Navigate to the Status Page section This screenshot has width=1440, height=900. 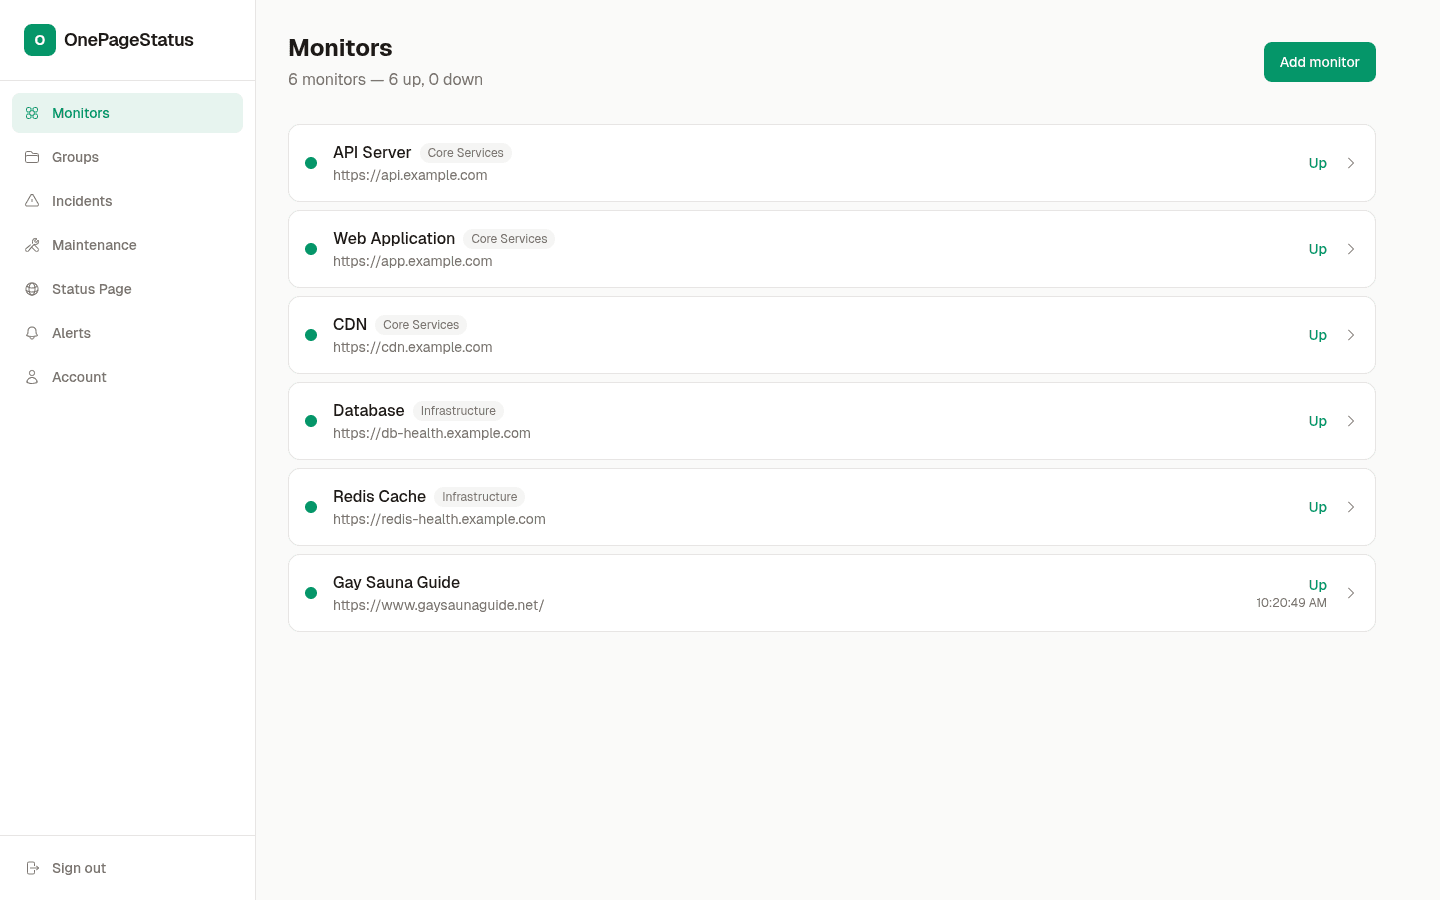pos(91,289)
